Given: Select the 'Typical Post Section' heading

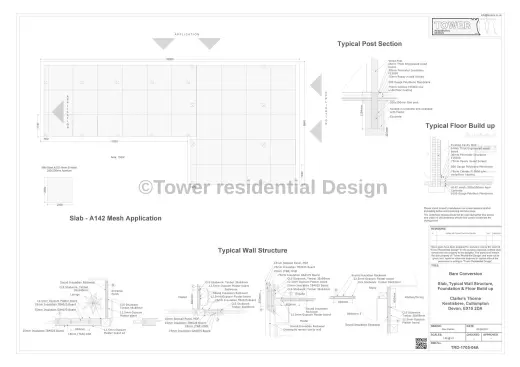Looking at the screenshot, I should (x=369, y=44).
